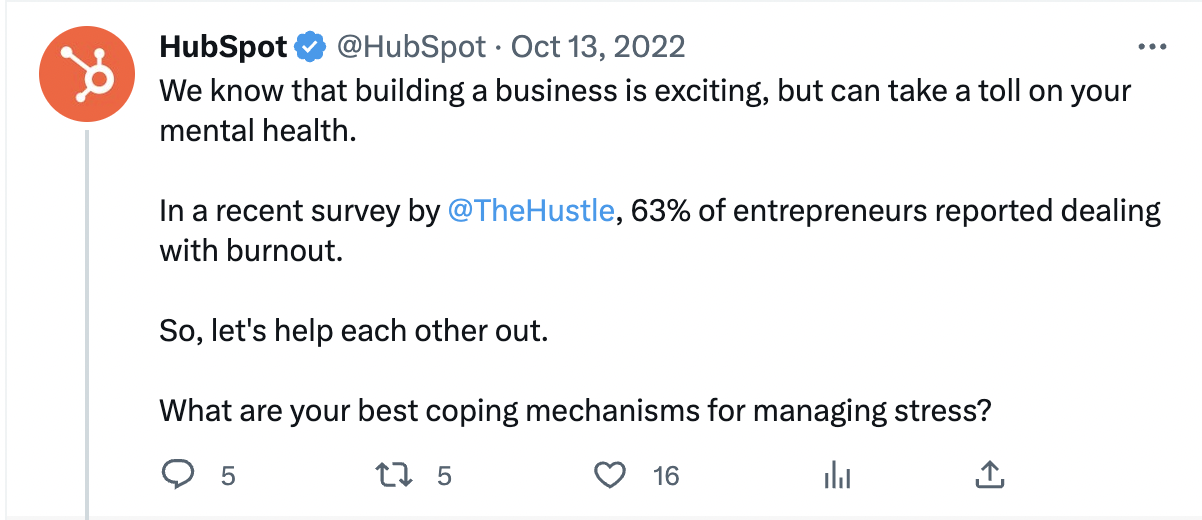Viewport: 1202px width, 520px height.
Task: Click the line "So, let's help each other out."
Action: point(354,331)
